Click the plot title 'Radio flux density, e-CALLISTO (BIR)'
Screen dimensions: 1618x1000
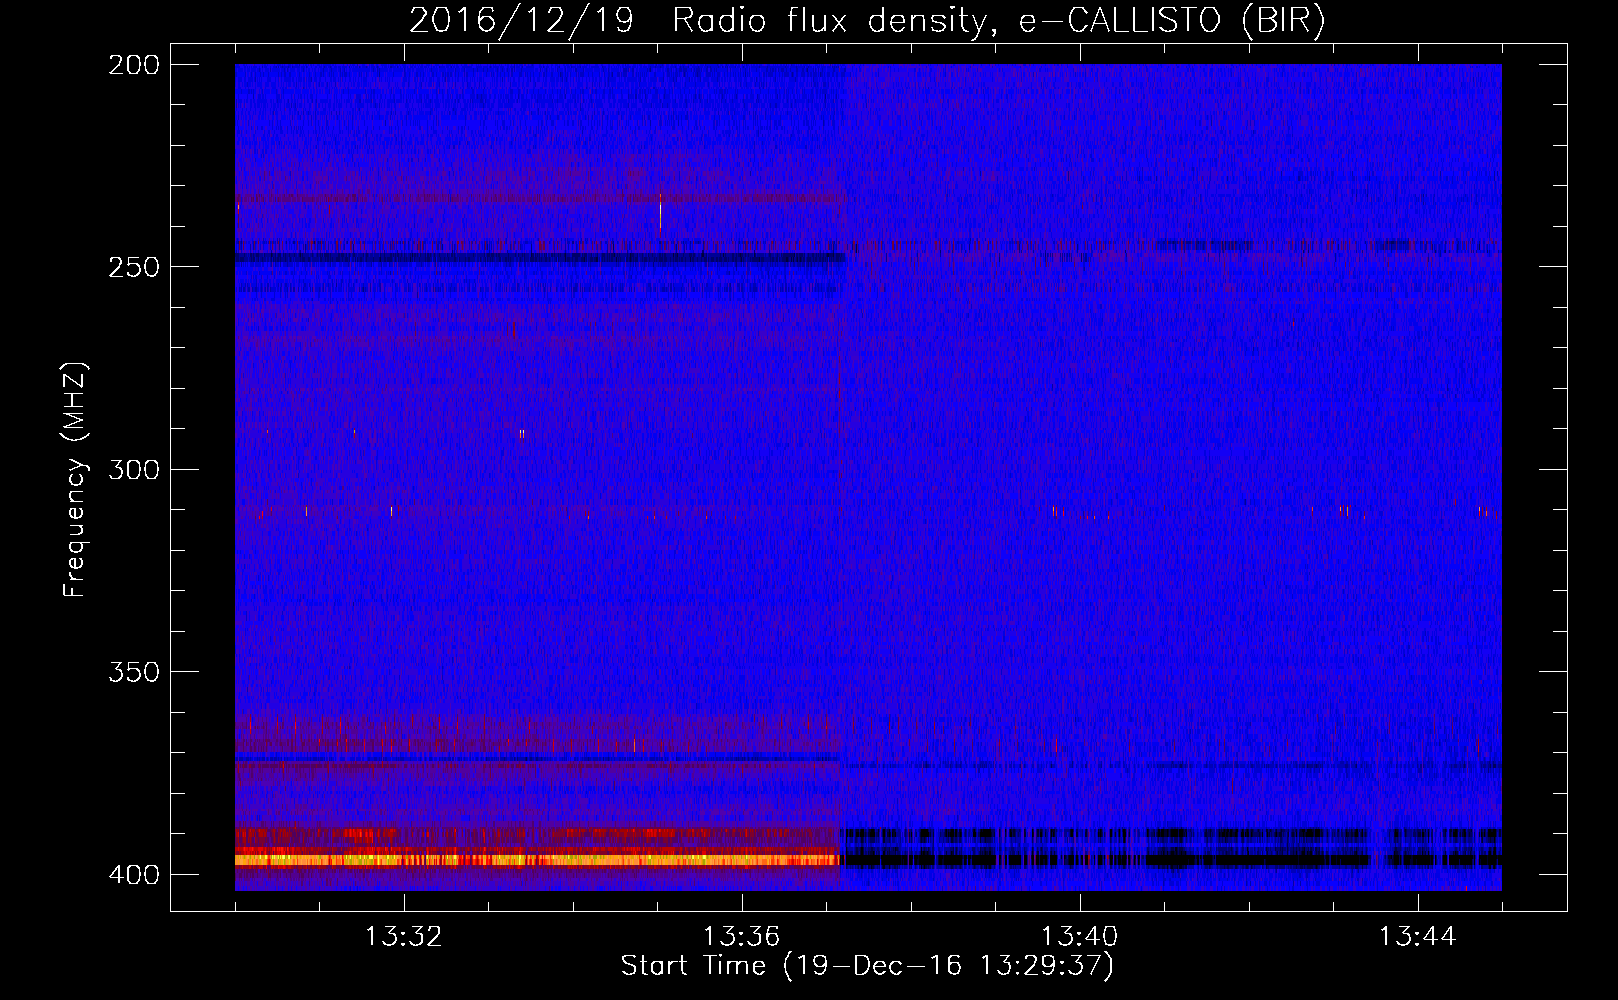[998, 20]
